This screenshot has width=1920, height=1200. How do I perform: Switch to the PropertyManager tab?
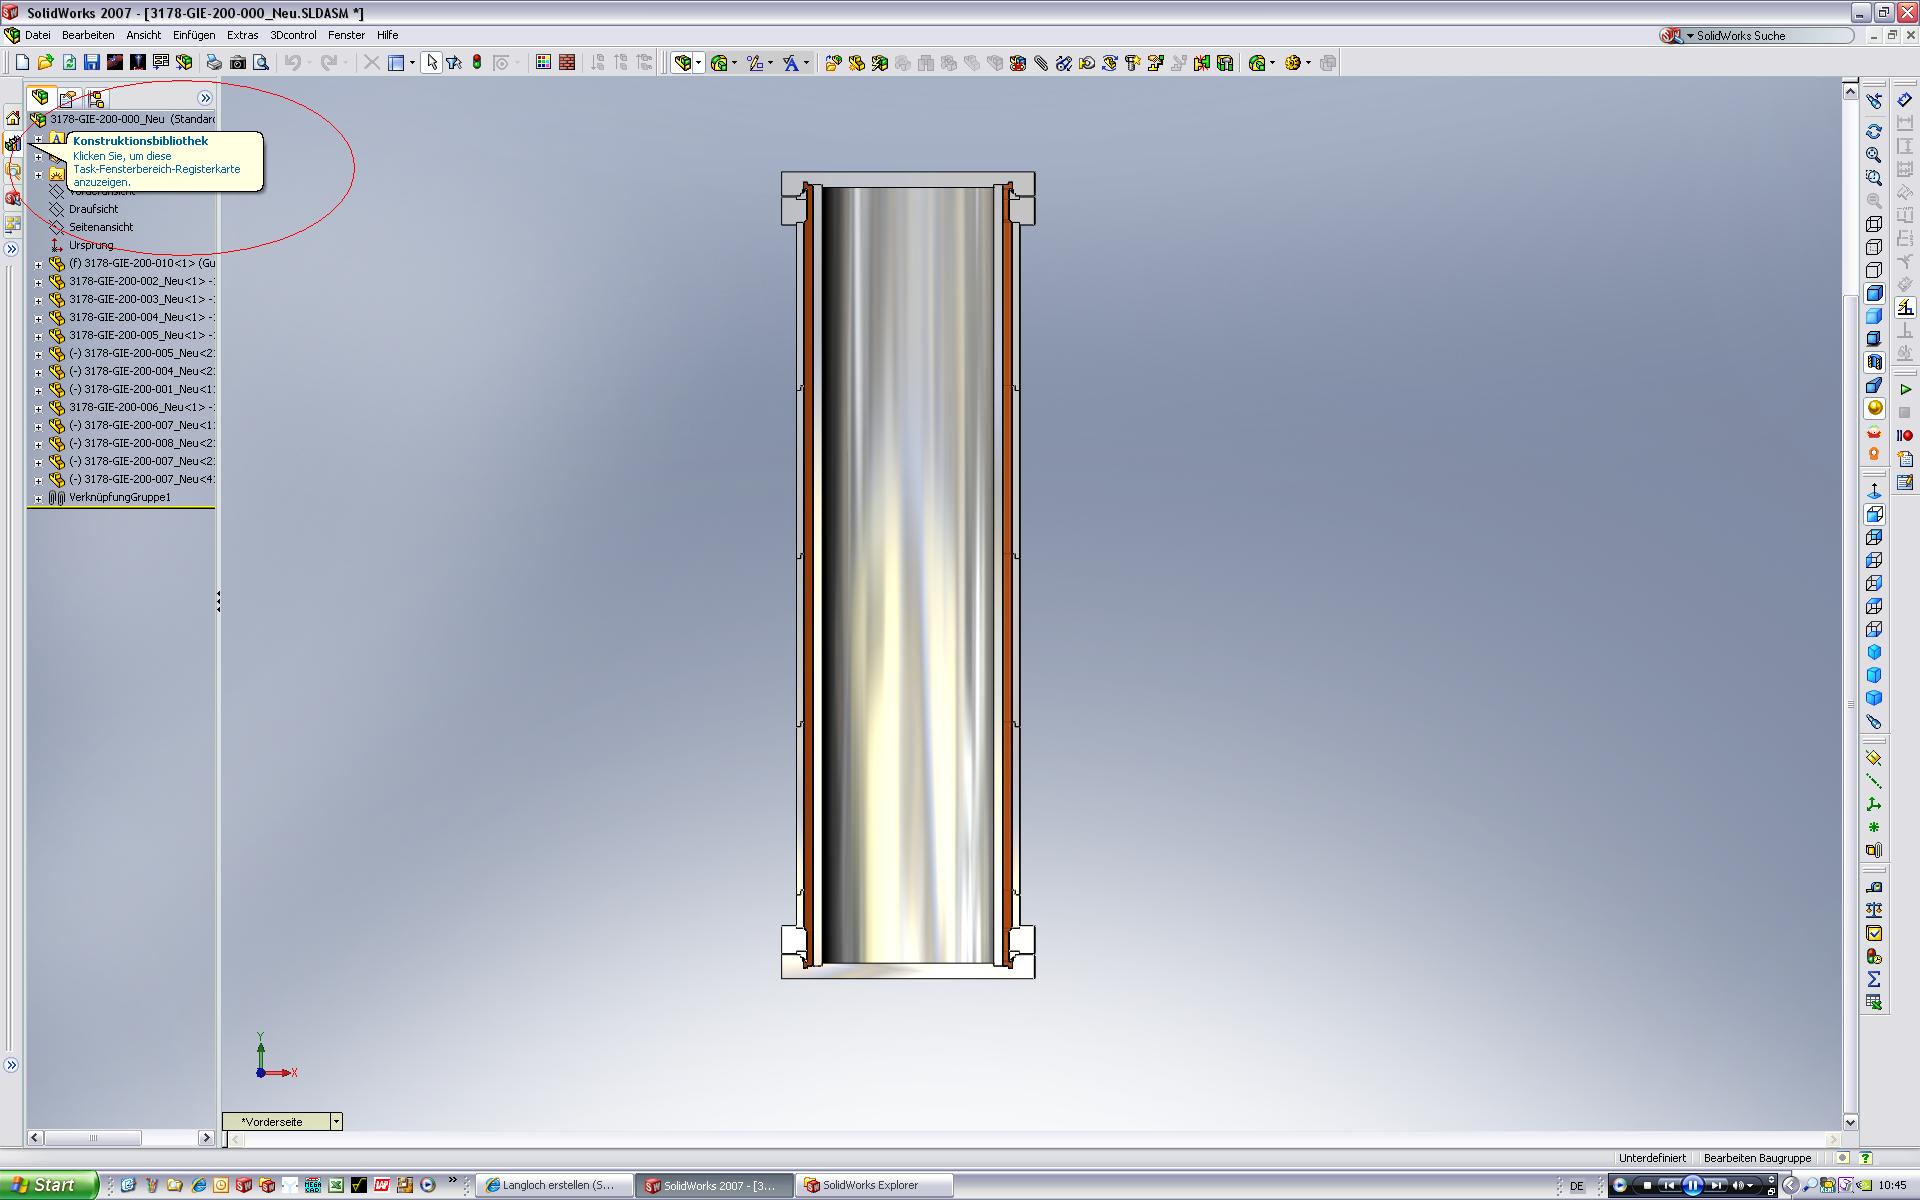(67, 98)
